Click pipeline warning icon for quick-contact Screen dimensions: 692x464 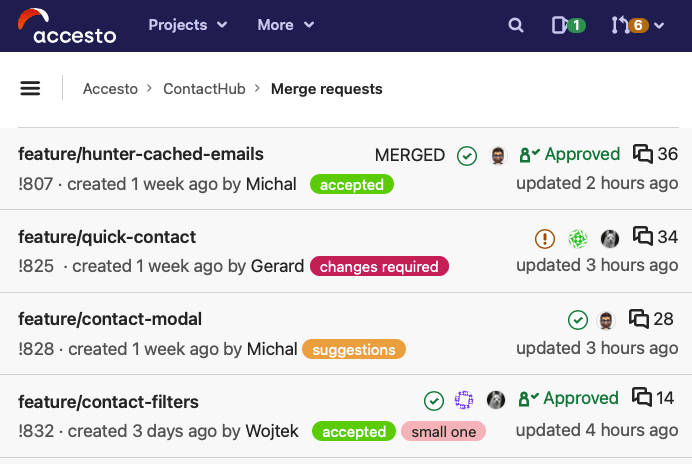click(545, 238)
